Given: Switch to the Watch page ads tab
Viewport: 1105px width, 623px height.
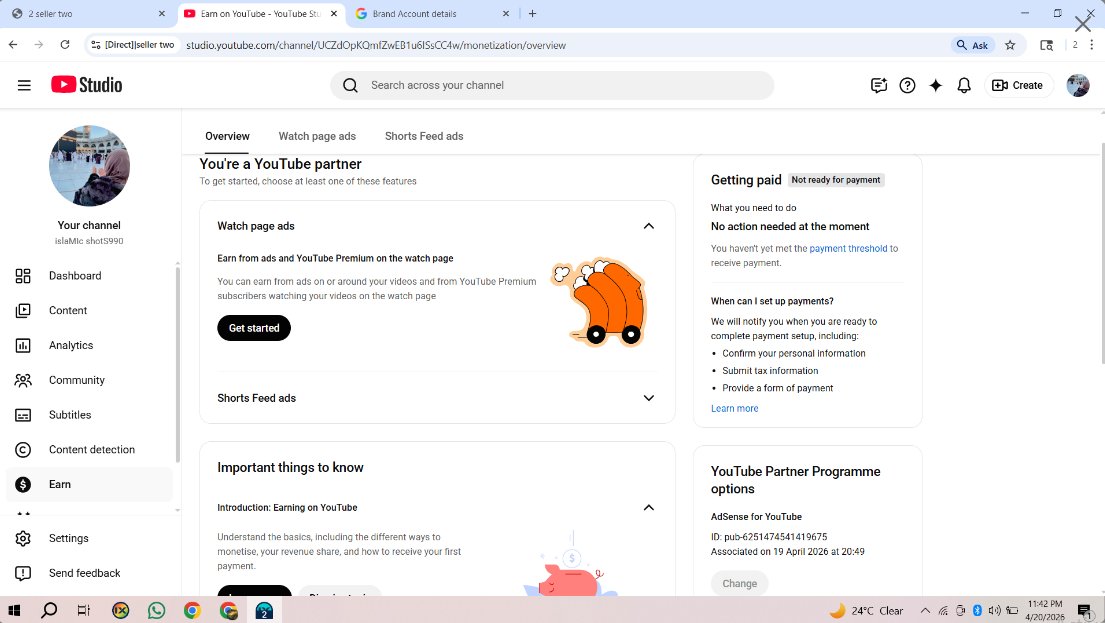Looking at the screenshot, I should [317, 136].
